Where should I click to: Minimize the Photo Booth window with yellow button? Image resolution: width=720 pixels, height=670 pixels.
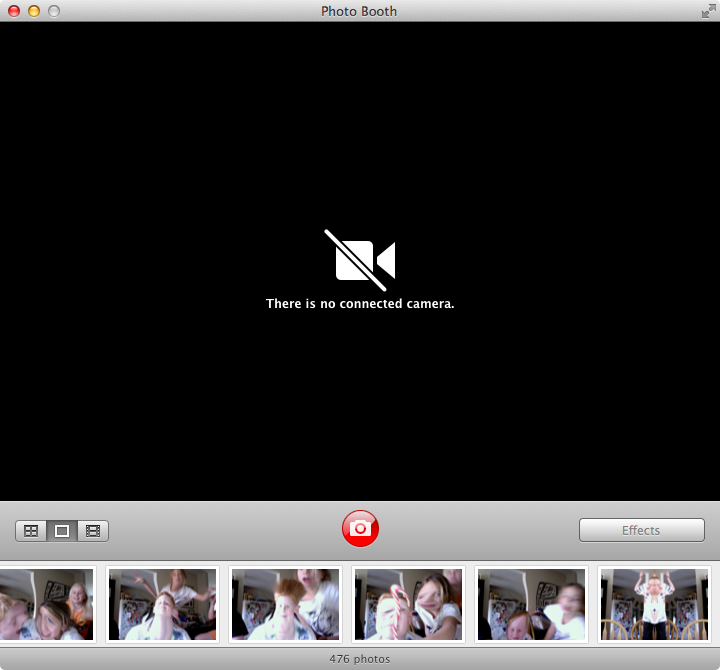34,11
